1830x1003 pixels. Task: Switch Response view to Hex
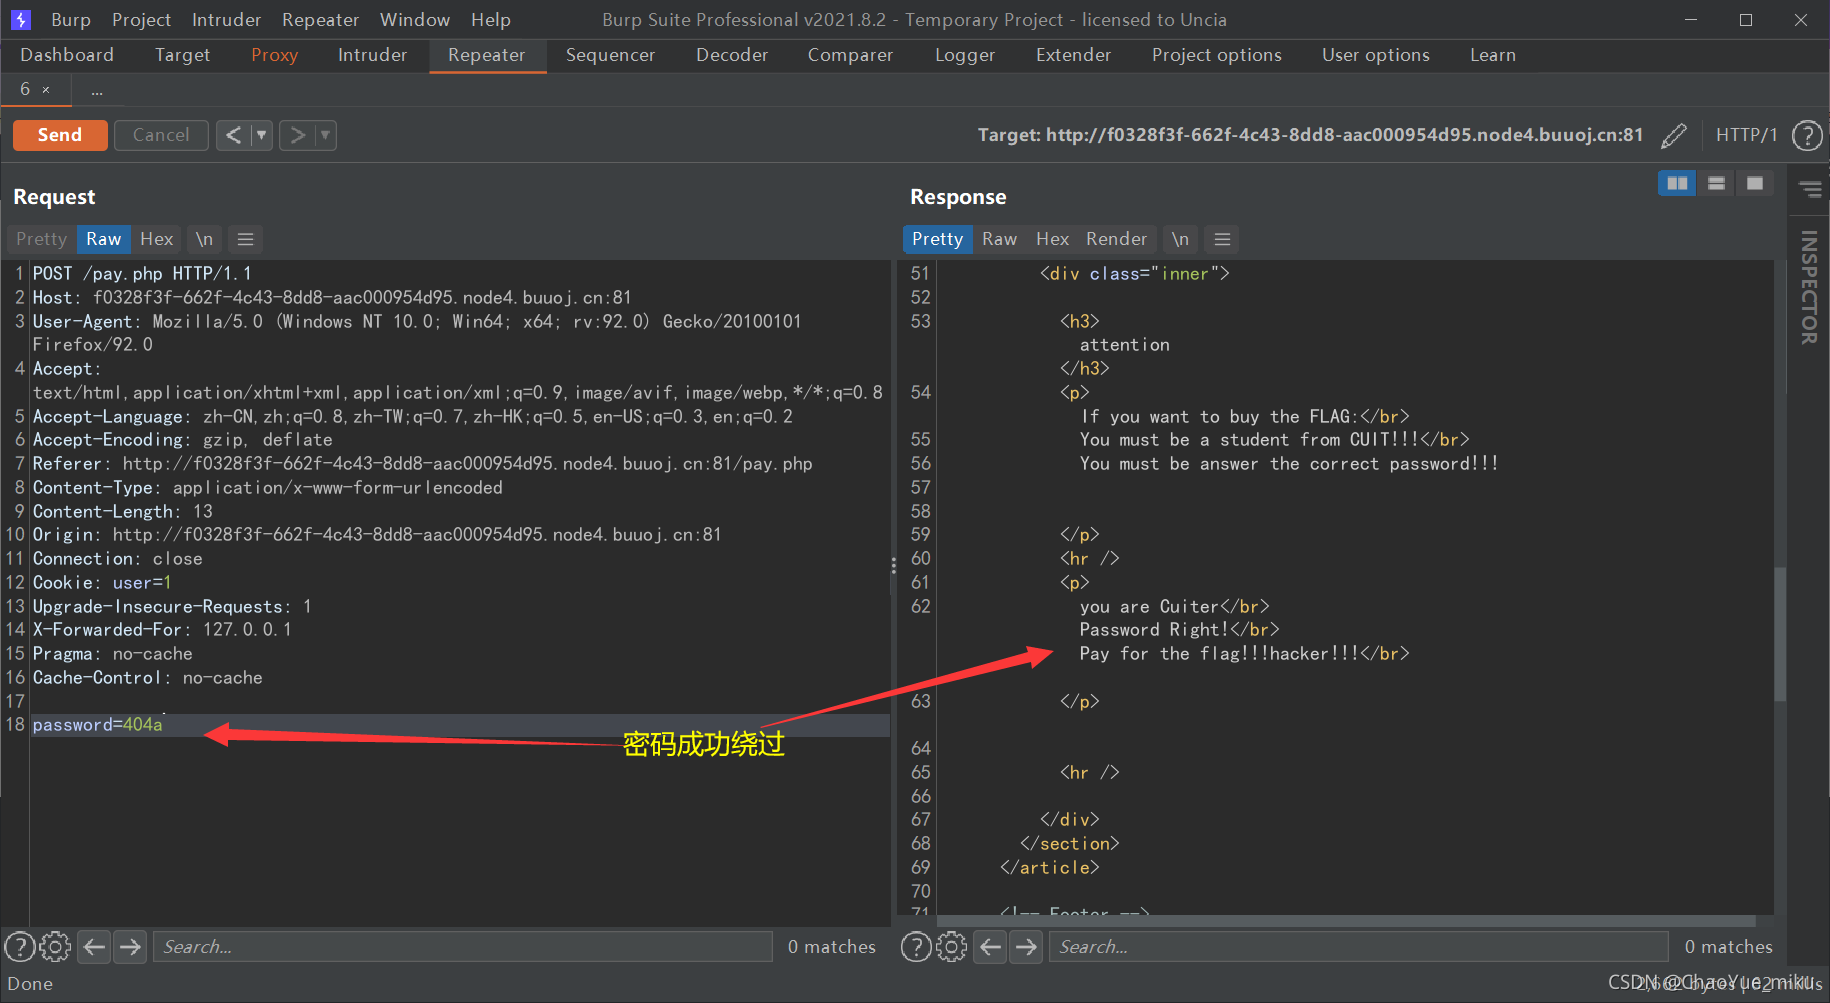coord(1052,239)
